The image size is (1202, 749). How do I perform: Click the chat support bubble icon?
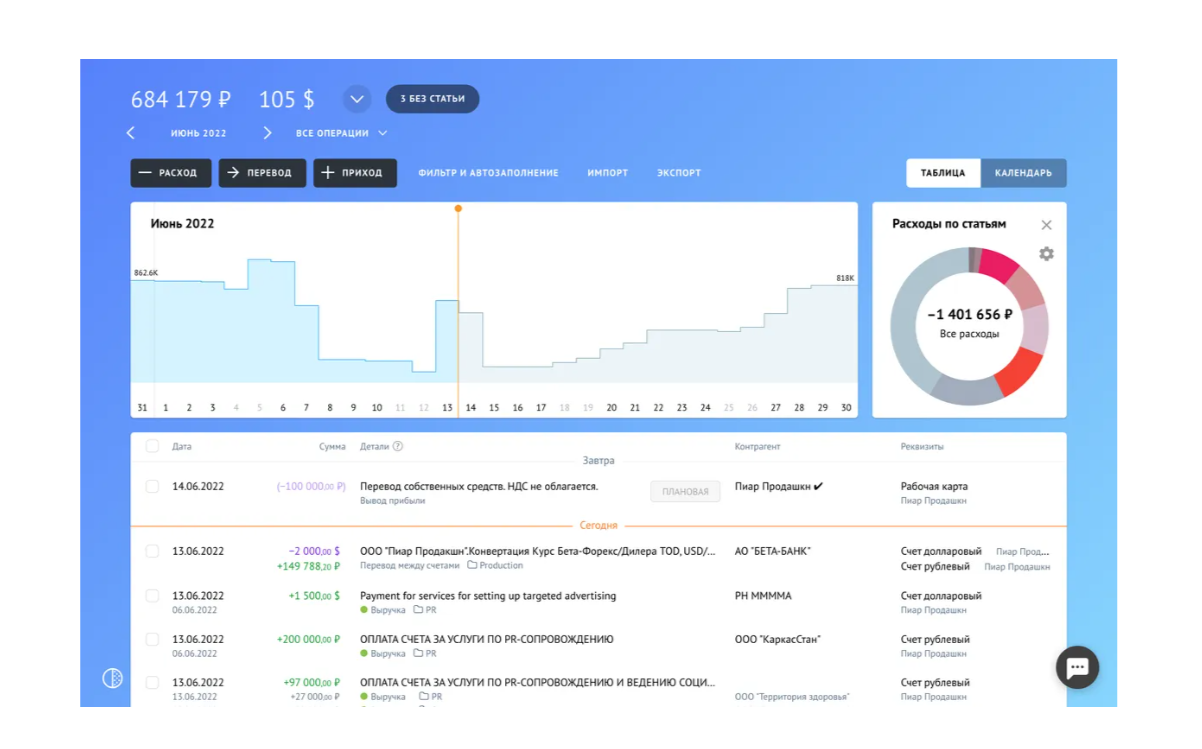tap(1077, 668)
